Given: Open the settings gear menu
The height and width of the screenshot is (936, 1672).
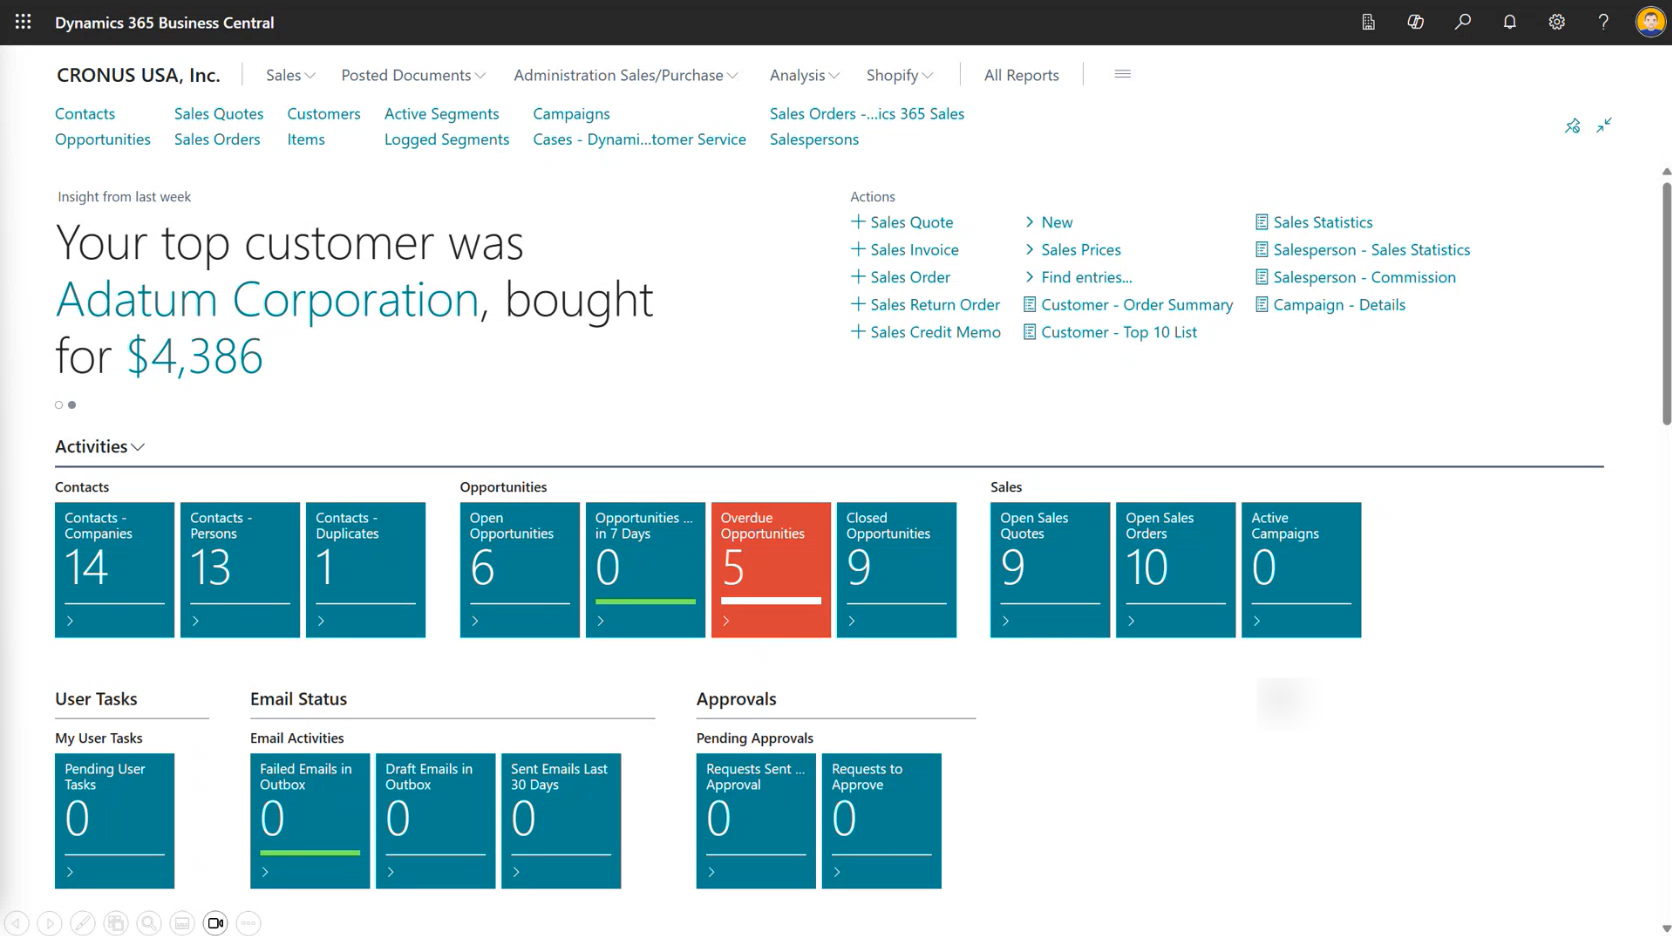Looking at the screenshot, I should 1556,22.
